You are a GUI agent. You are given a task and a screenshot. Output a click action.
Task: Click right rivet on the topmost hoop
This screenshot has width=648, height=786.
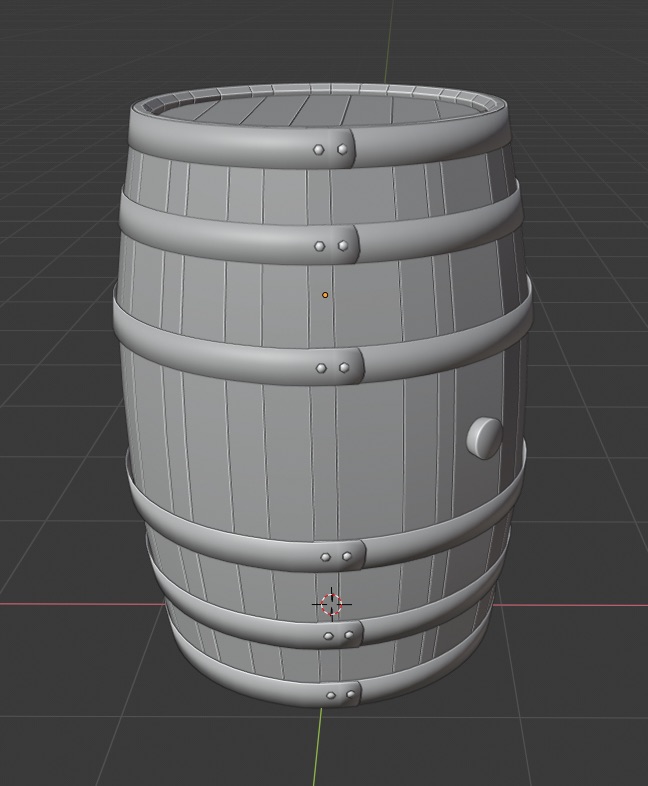342,149
